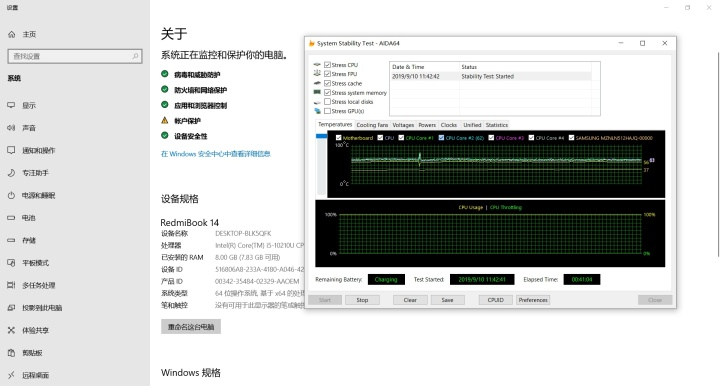
Task: Click green check icon beside 设备安全性
Action: pos(164,135)
